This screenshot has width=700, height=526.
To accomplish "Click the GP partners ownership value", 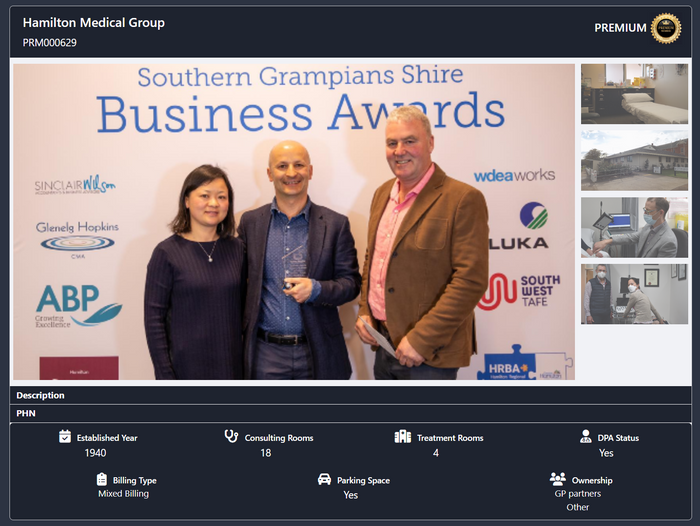I will point(578,494).
